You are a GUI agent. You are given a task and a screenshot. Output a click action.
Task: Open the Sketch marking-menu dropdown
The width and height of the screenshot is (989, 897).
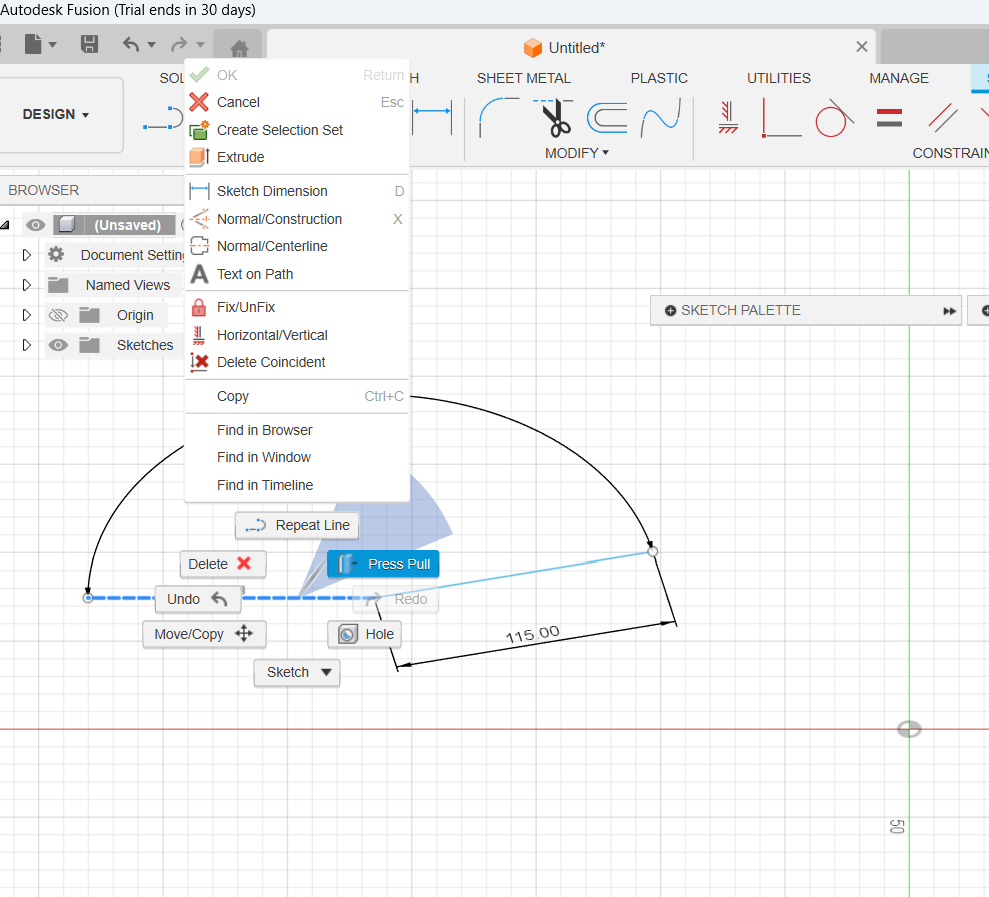click(x=296, y=672)
